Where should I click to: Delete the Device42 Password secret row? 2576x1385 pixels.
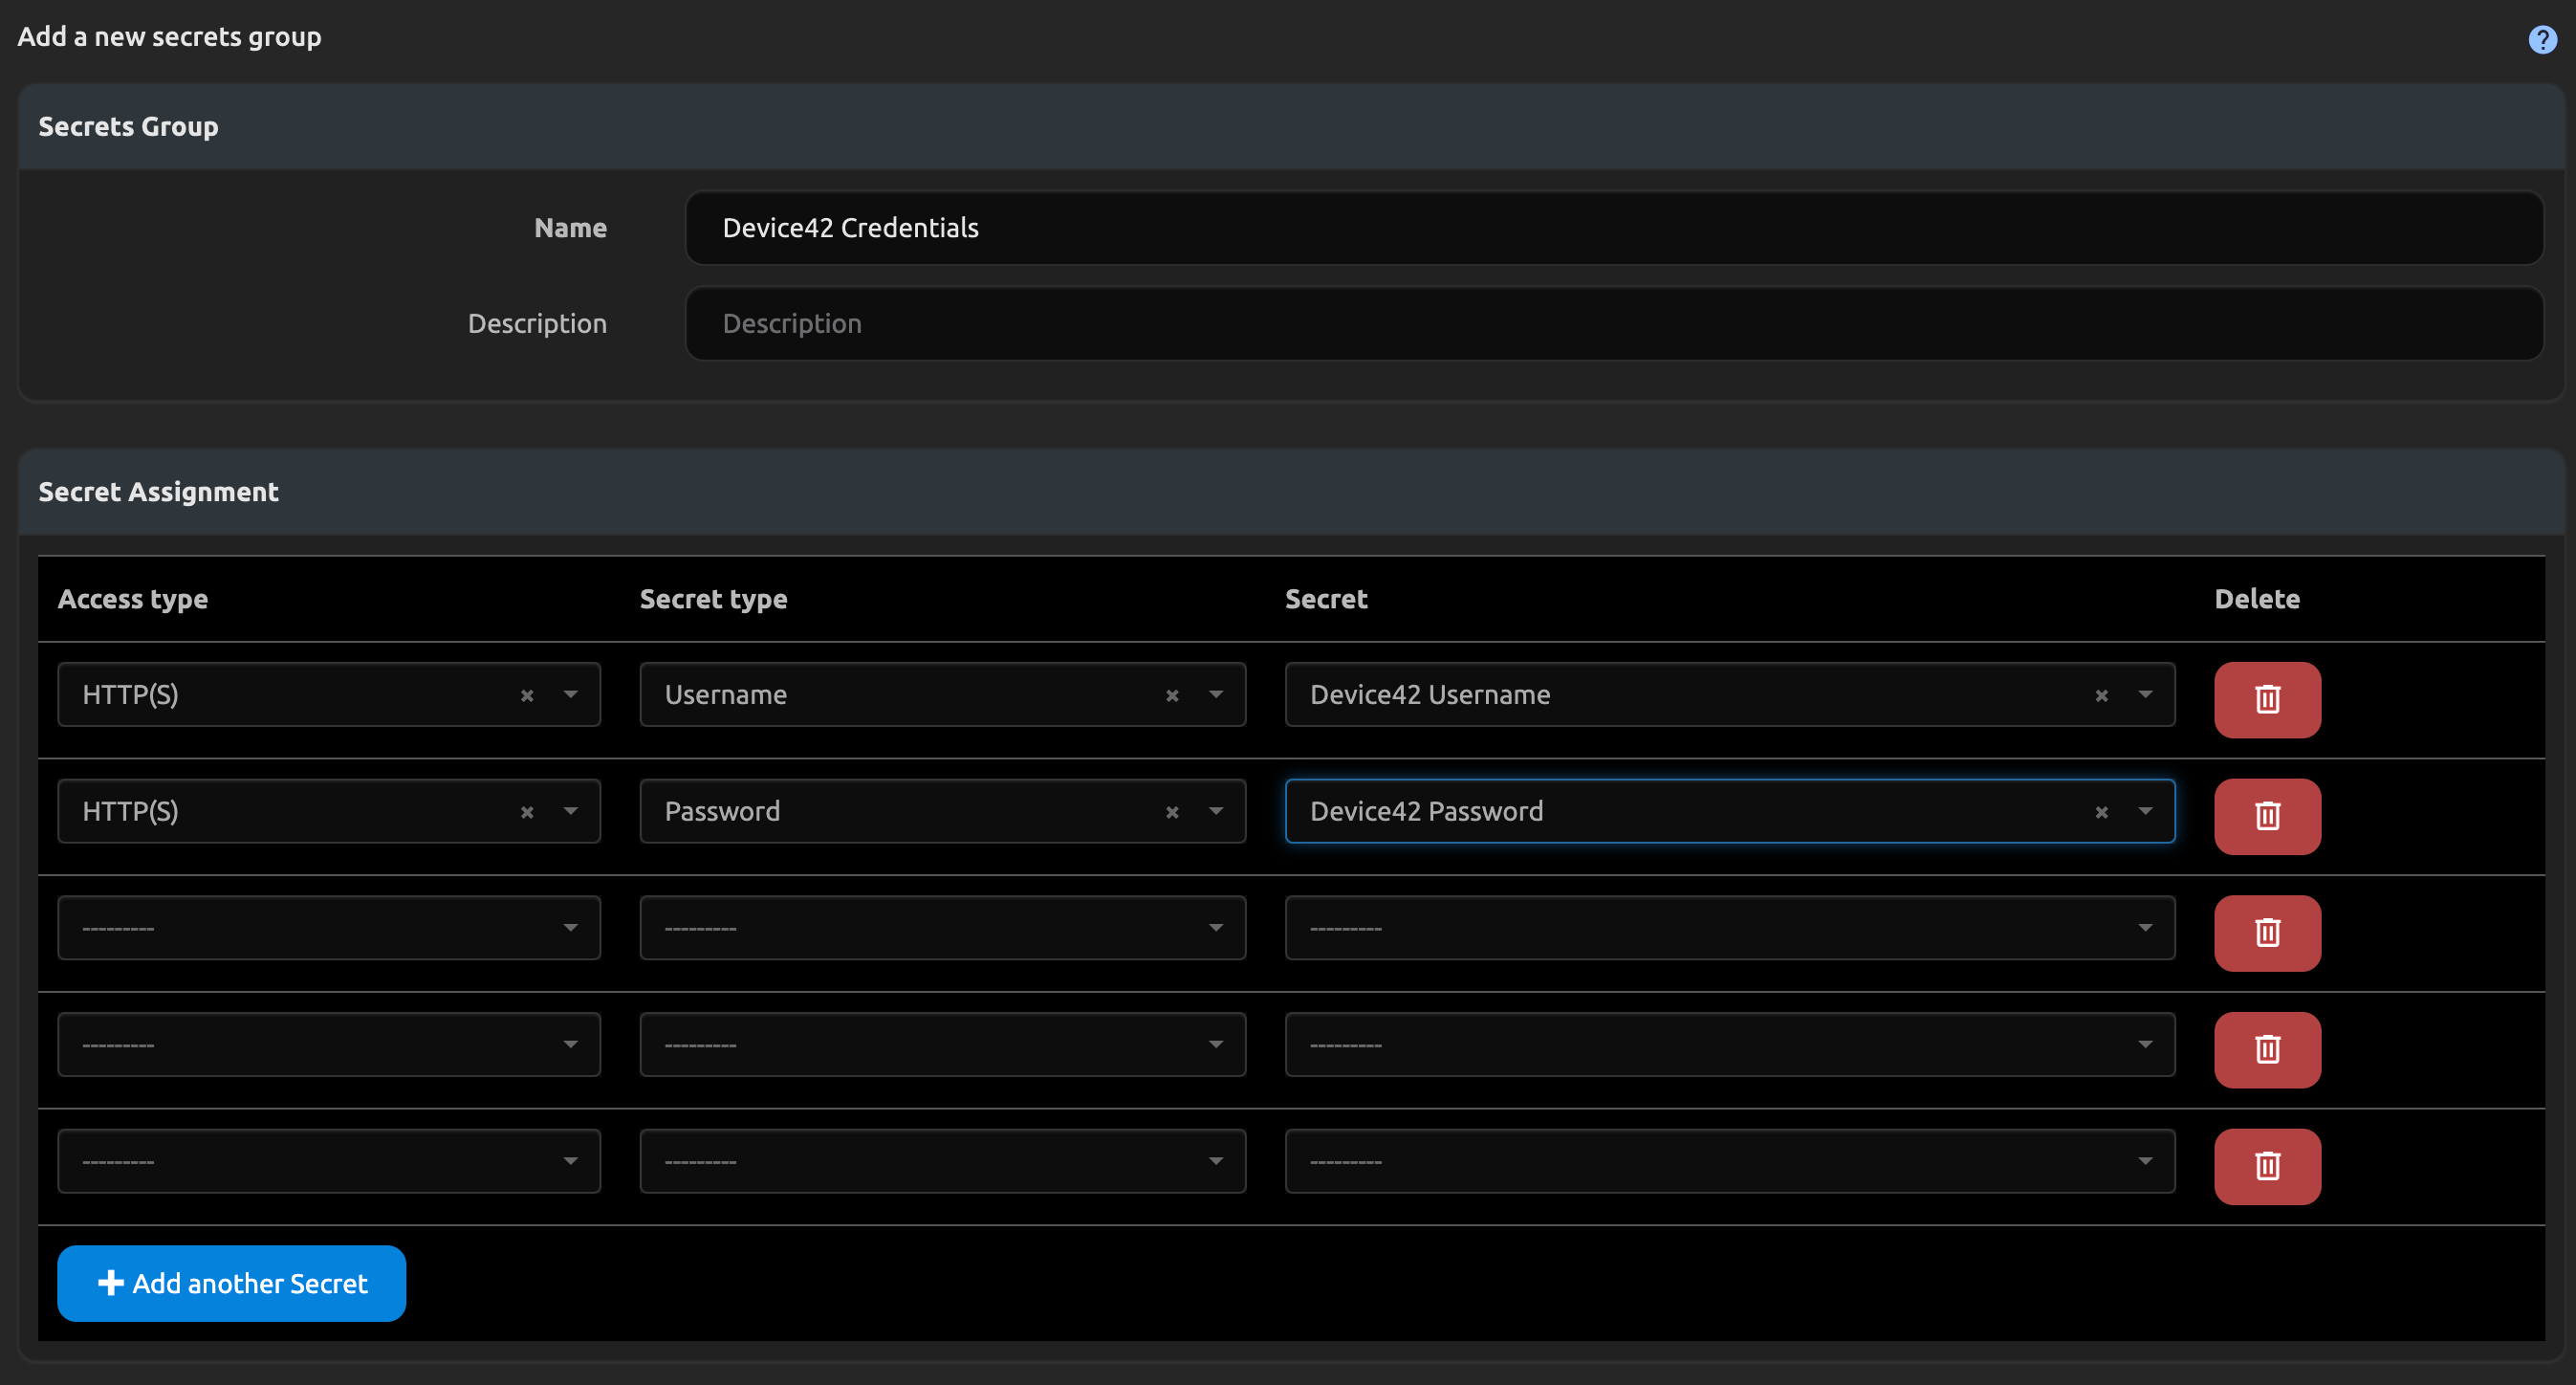2266,816
